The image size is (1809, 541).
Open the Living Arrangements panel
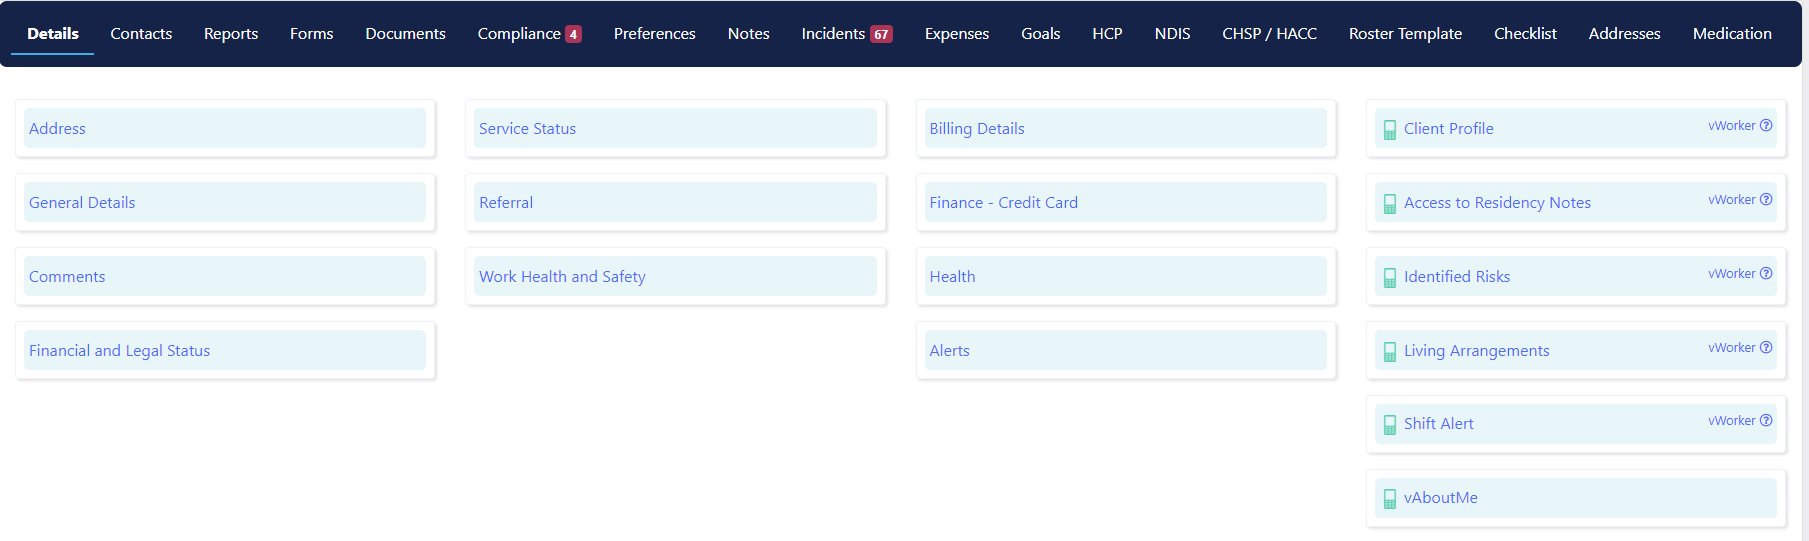pyautogui.click(x=1576, y=350)
